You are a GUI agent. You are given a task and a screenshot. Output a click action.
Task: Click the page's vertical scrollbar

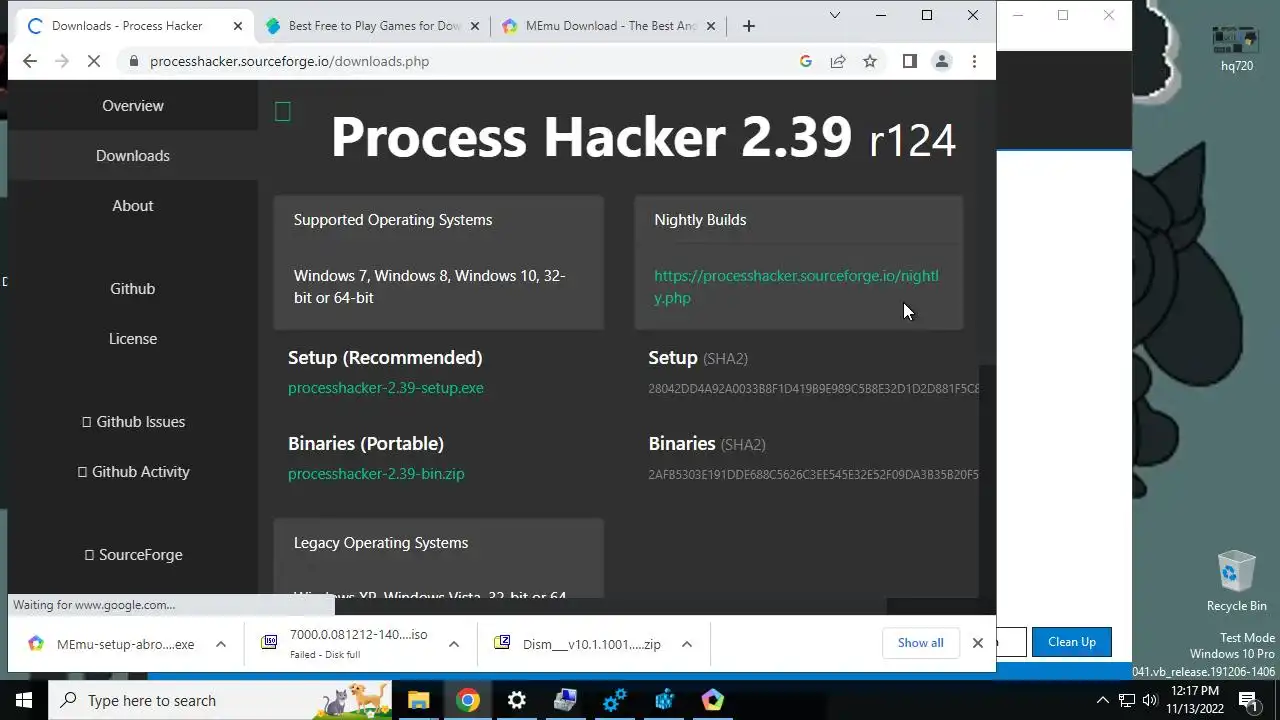click(987, 340)
